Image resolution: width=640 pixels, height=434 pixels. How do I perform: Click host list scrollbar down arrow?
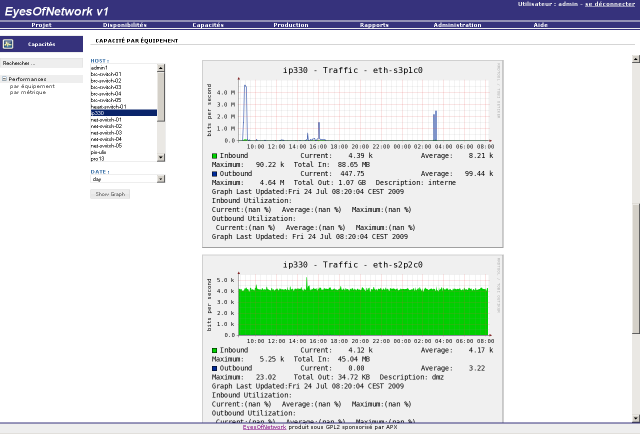(161, 157)
